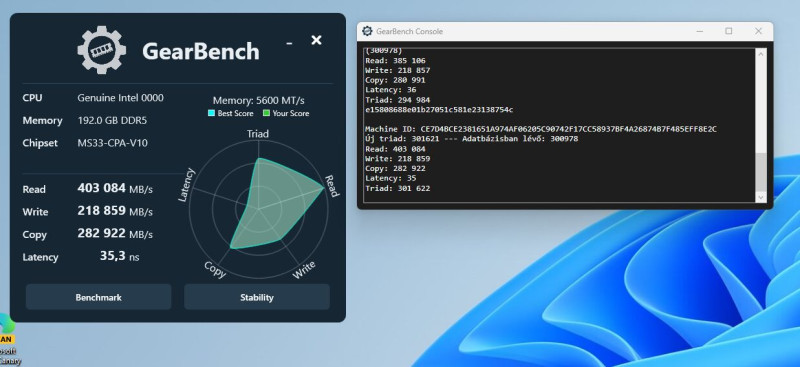This screenshot has height=367, width=800.
Task: Click the Copy value 282 922 MB/s
Action: tap(115, 234)
